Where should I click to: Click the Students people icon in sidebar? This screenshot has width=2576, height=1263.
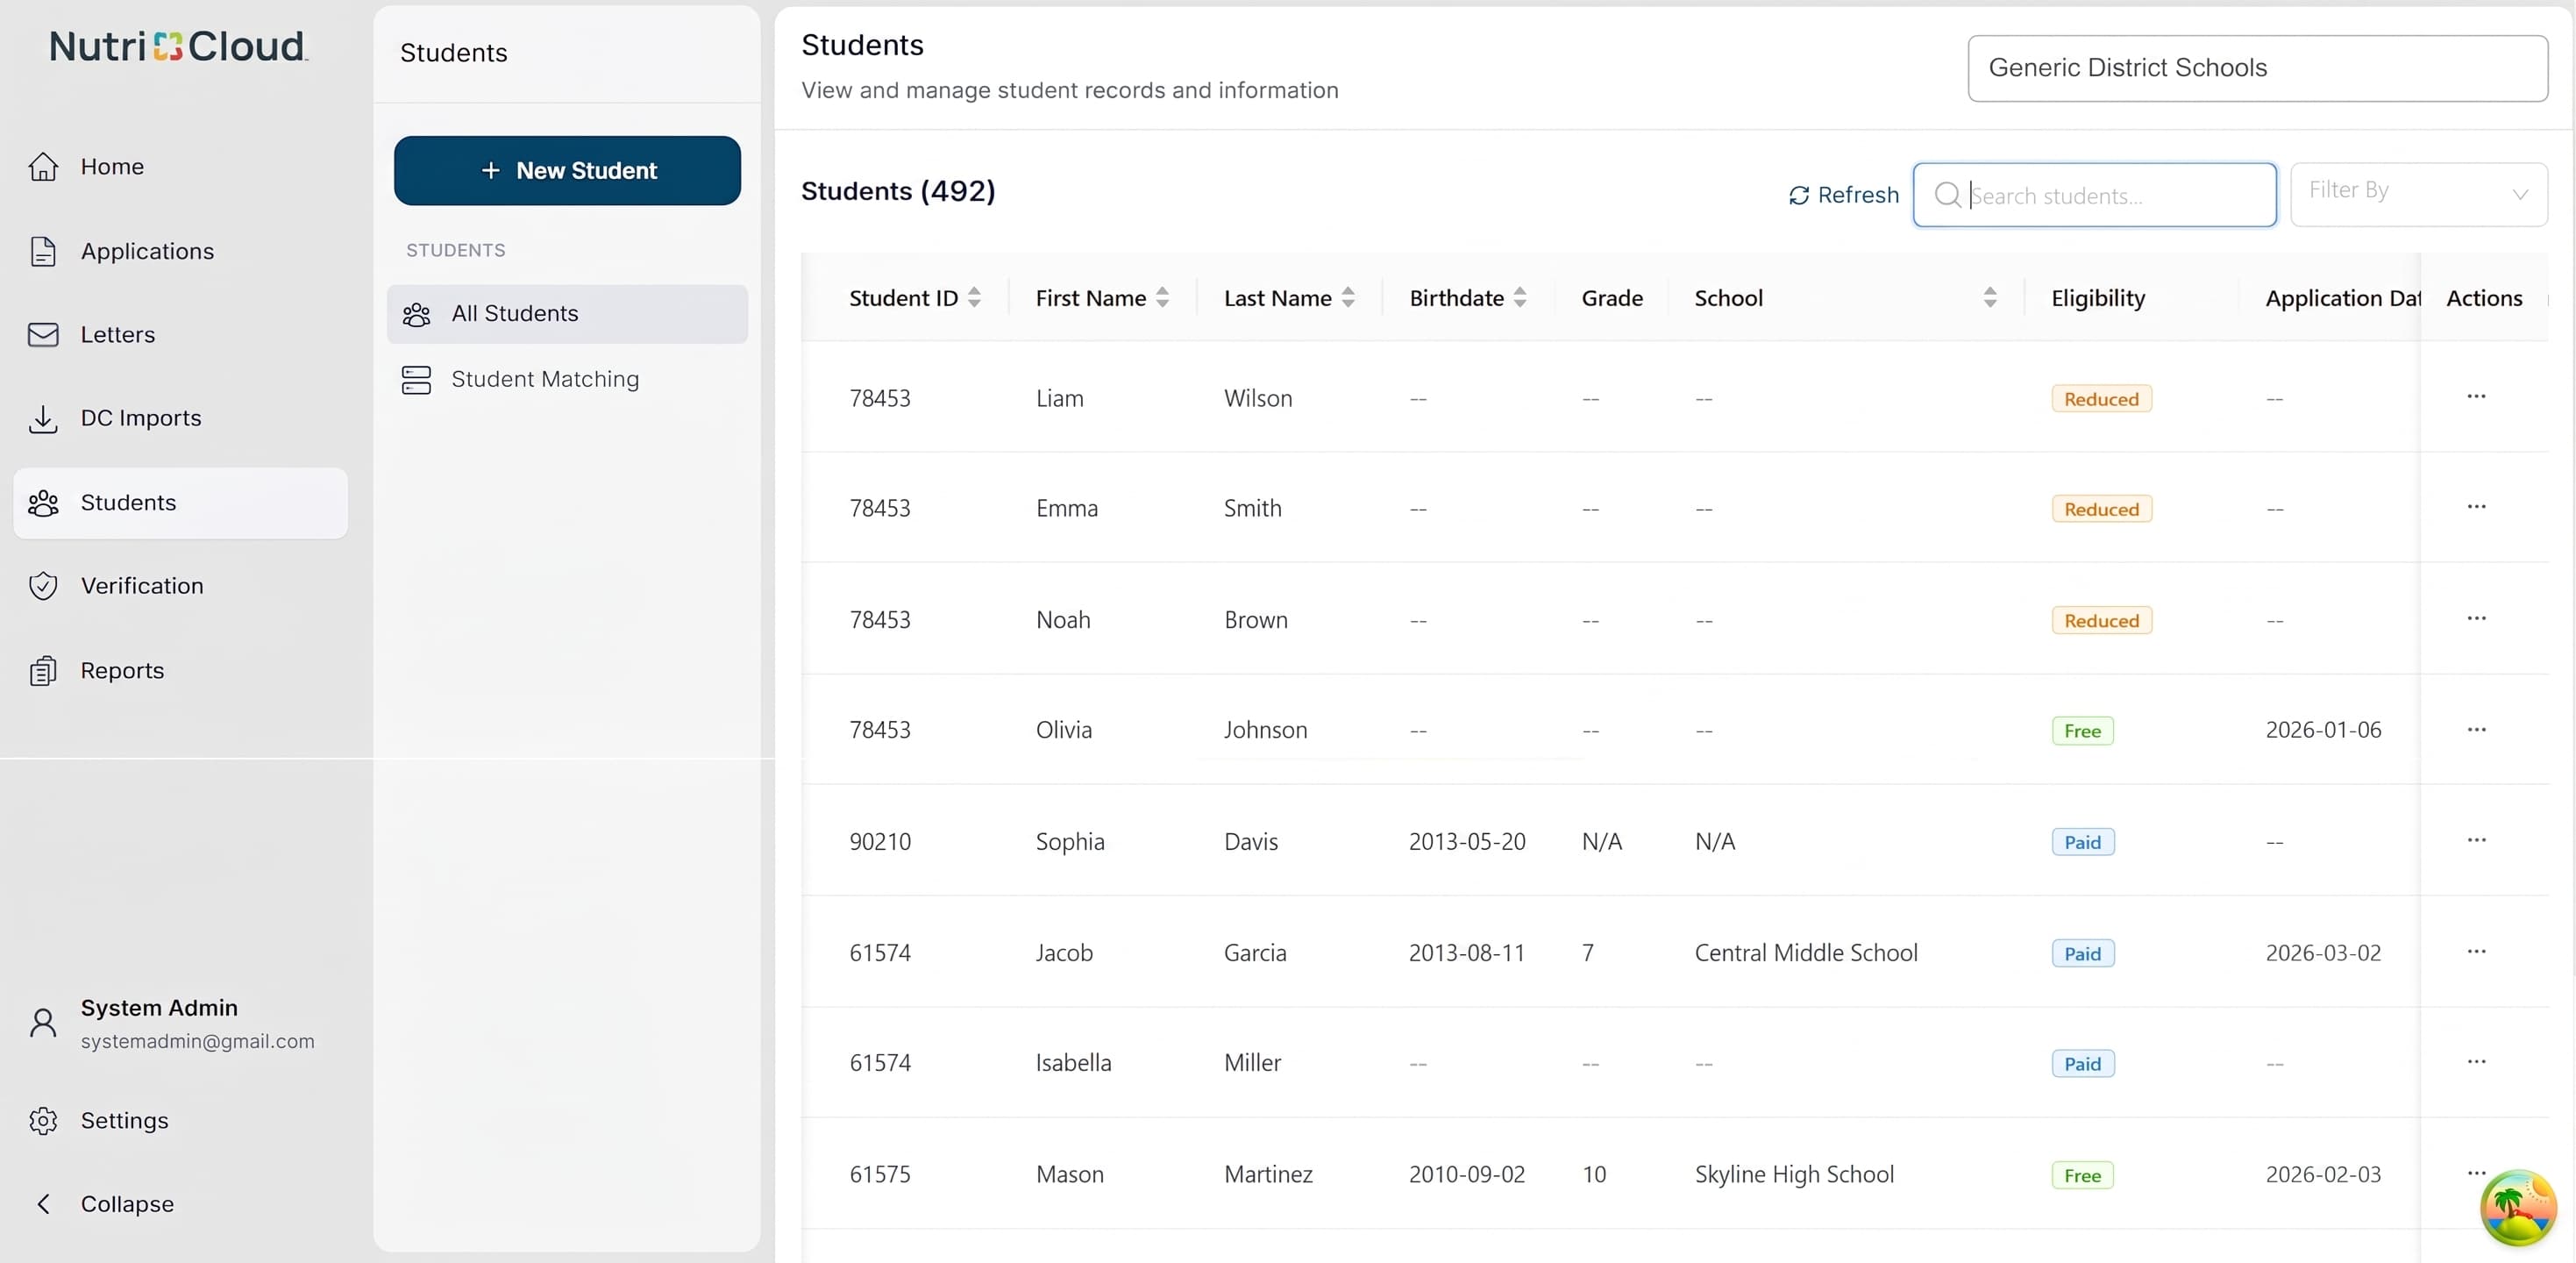click(x=43, y=502)
